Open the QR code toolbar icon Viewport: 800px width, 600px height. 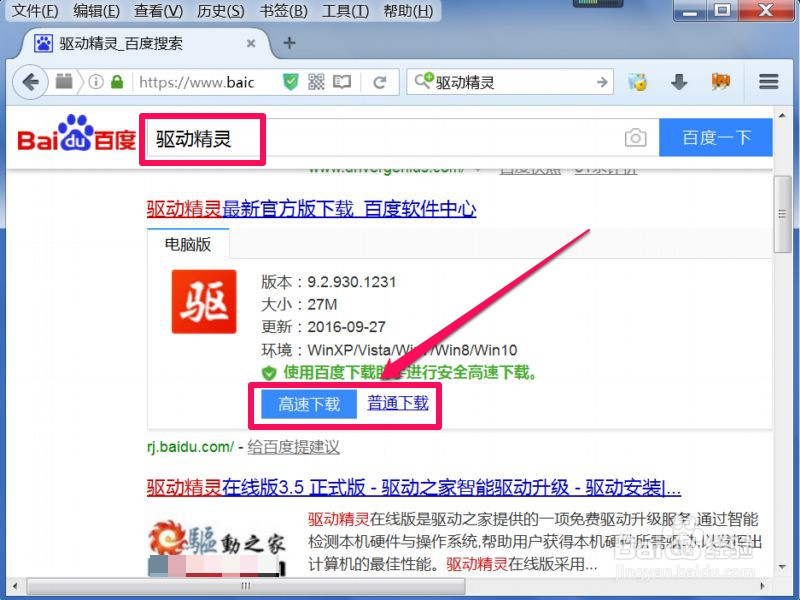[x=316, y=82]
